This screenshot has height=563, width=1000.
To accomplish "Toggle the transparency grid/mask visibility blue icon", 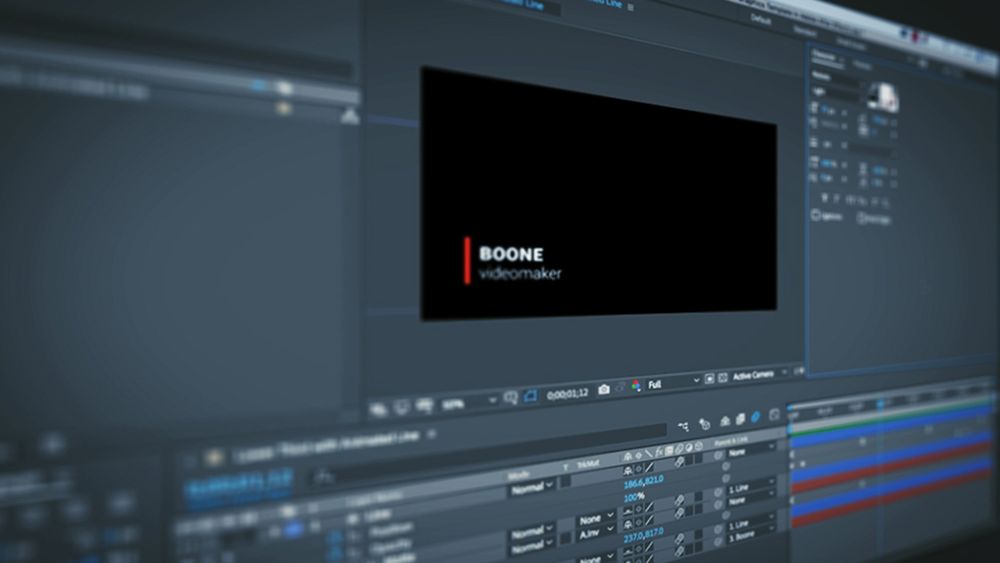I will click(530, 396).
